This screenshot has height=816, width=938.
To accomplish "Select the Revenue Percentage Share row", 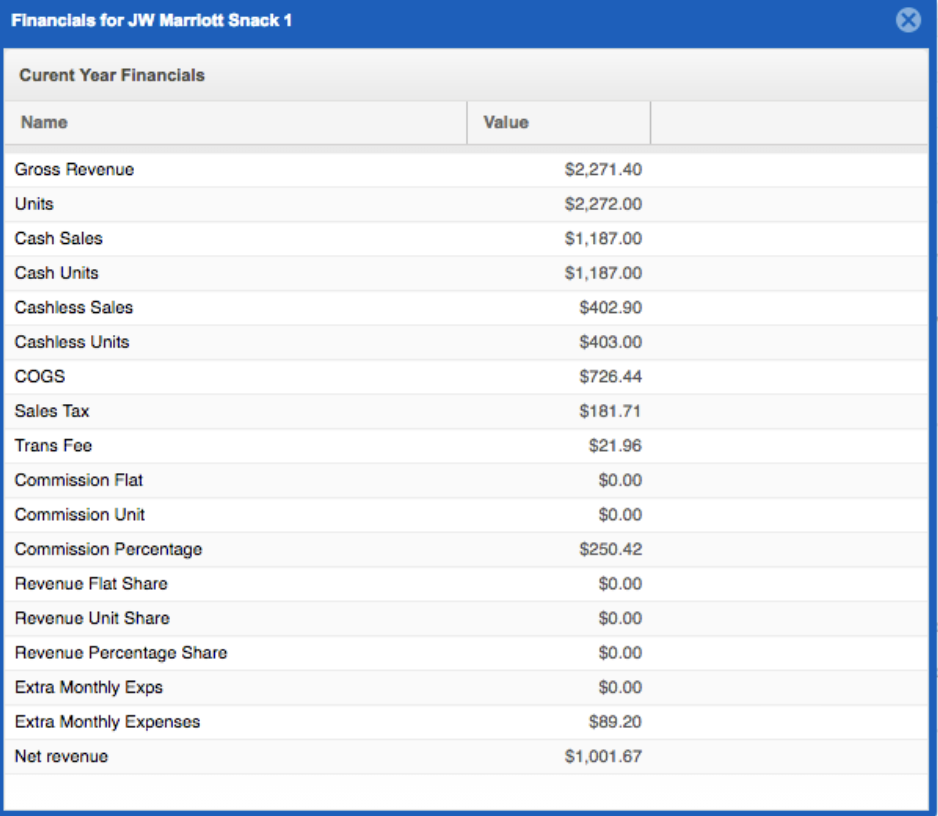I will 466,653.
